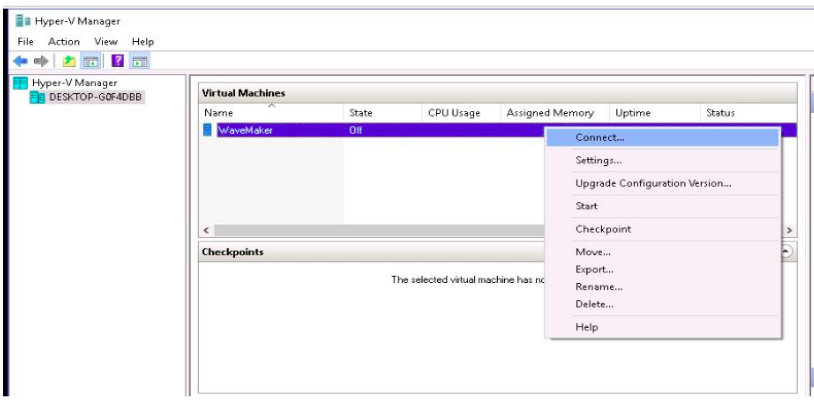
Task: Open the Action menu
Action: click(x=63, y=41)
